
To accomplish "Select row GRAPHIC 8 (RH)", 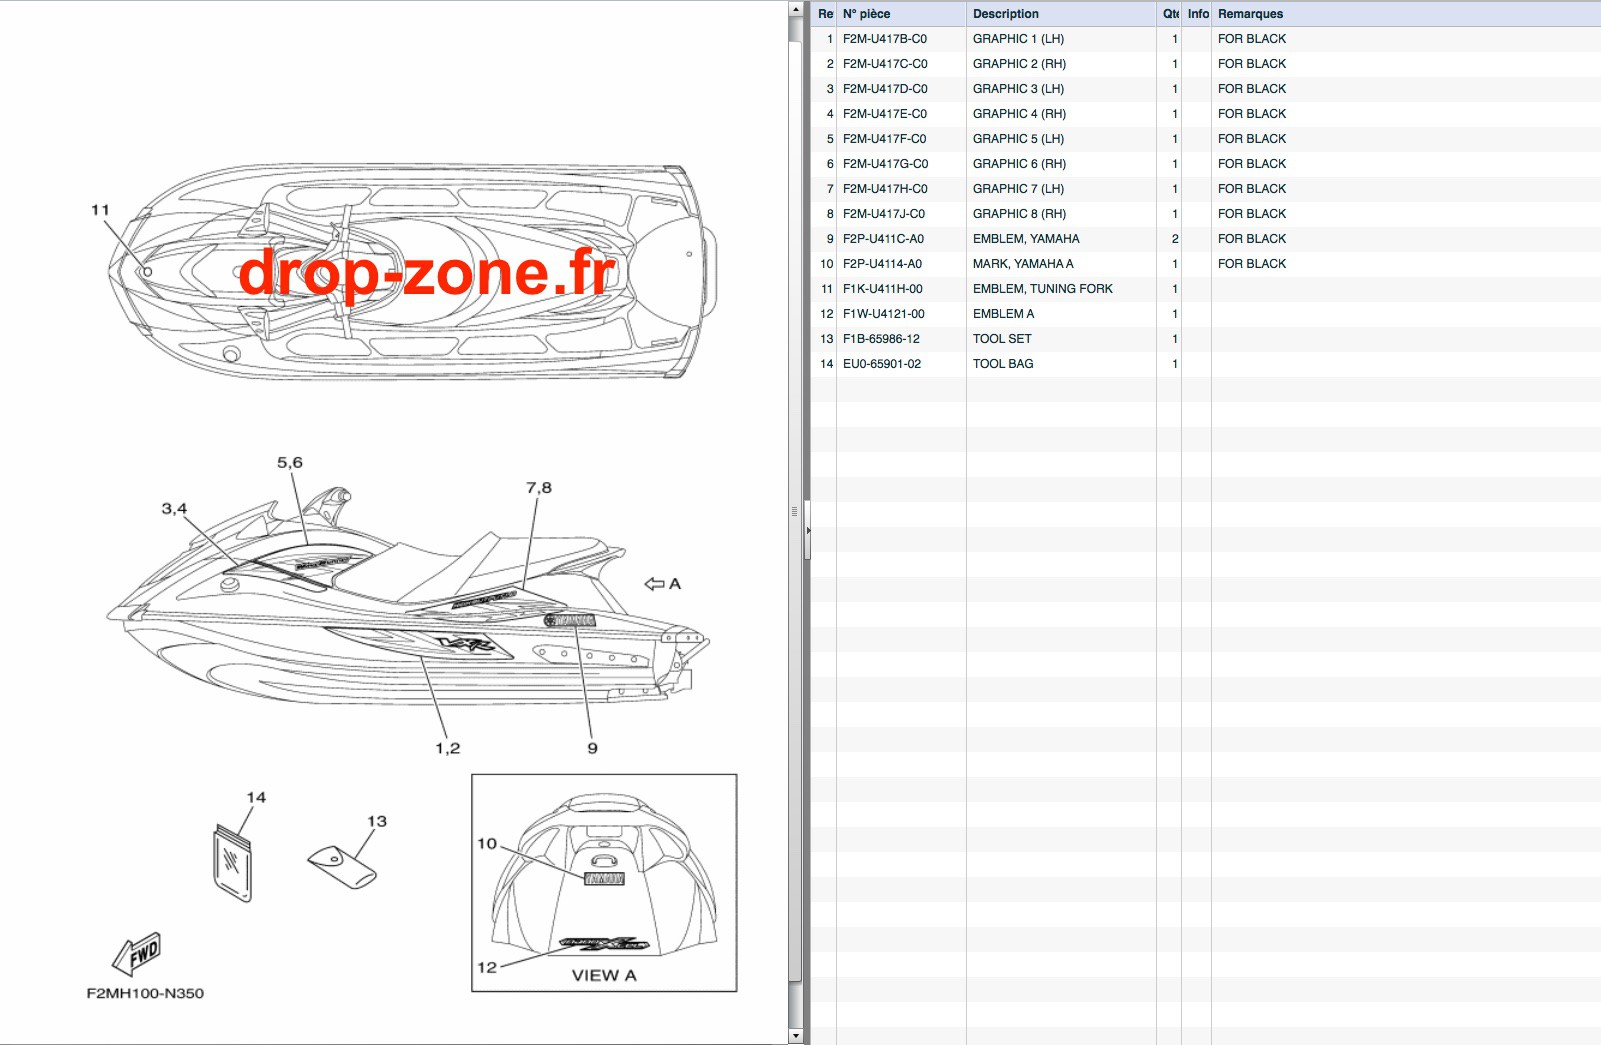I will [x=1206, y=214].
